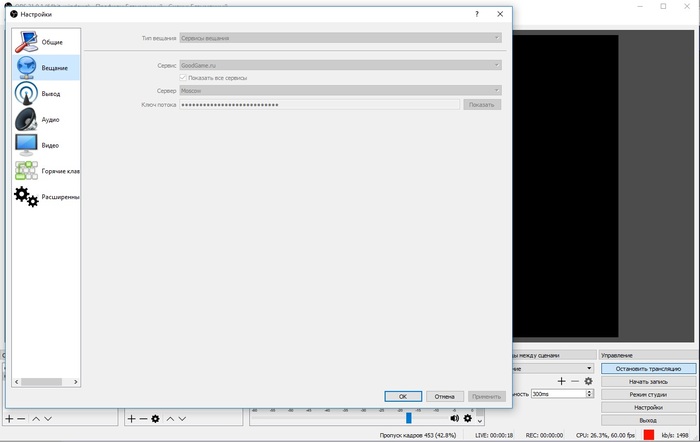Open the Сервер dropdown showing Moscow
700x442 pixels.
(340, 91)
